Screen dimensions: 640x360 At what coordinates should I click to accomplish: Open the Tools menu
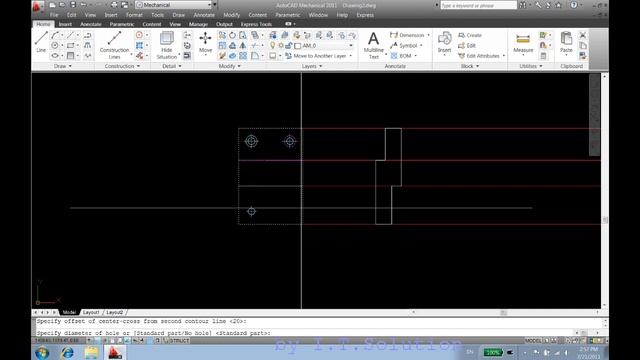coord(157,15)
